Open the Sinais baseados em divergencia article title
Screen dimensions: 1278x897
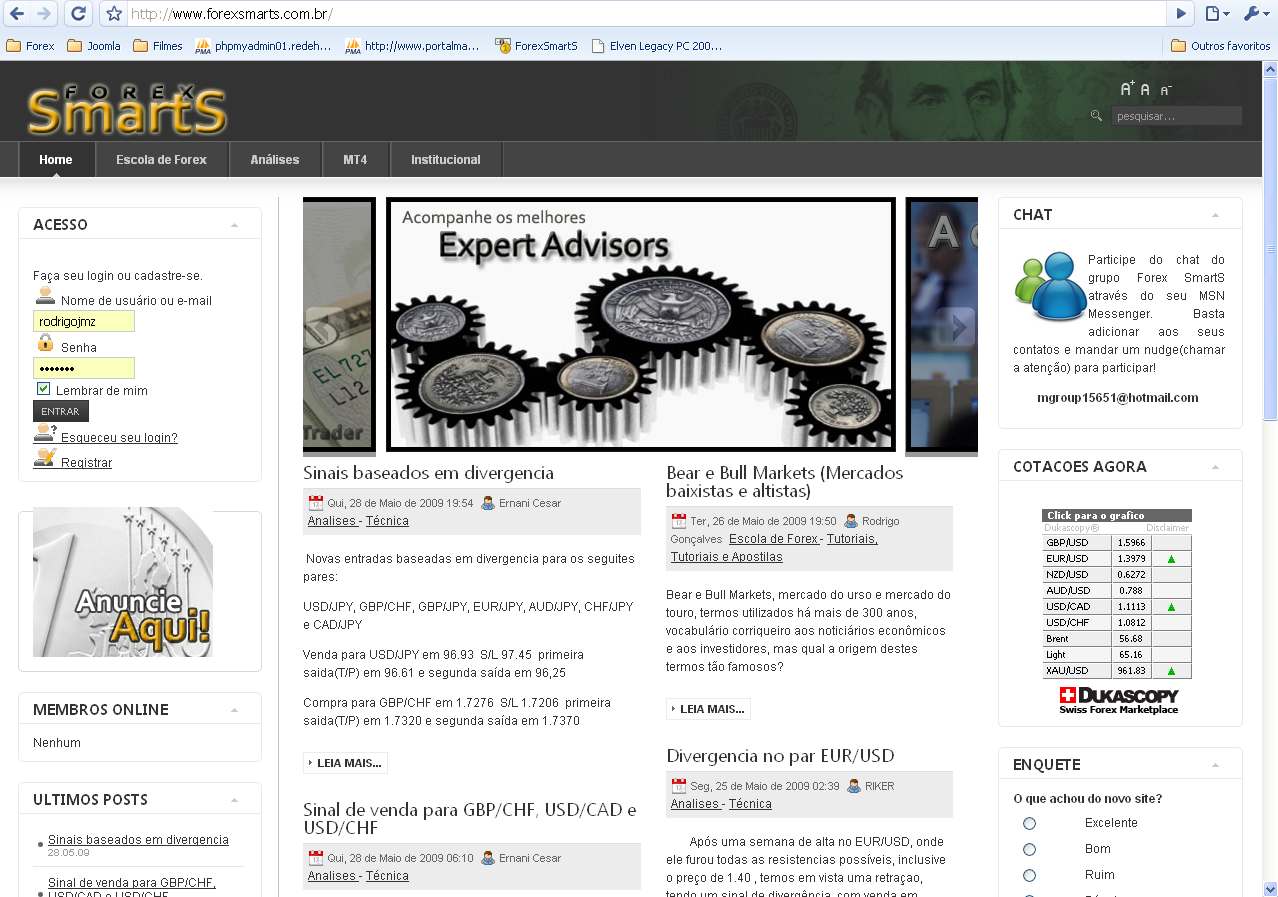428,473
